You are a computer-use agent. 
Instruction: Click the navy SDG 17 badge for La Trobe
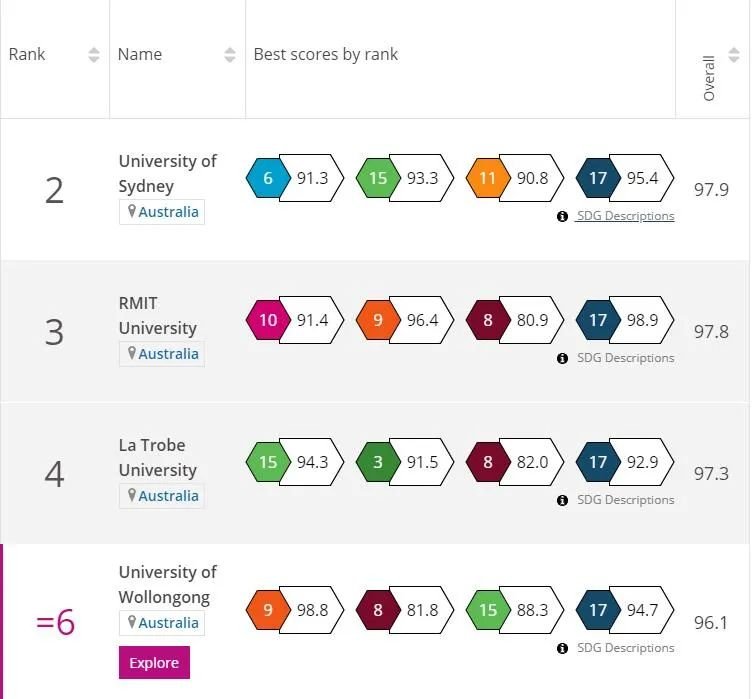(x=598, y=462)
